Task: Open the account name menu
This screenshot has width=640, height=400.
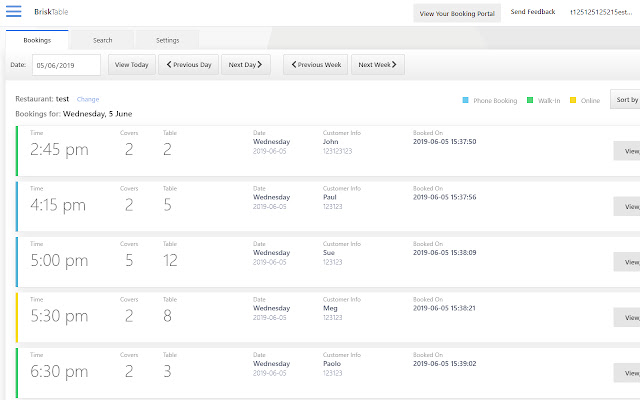Action: pos(601,12)
